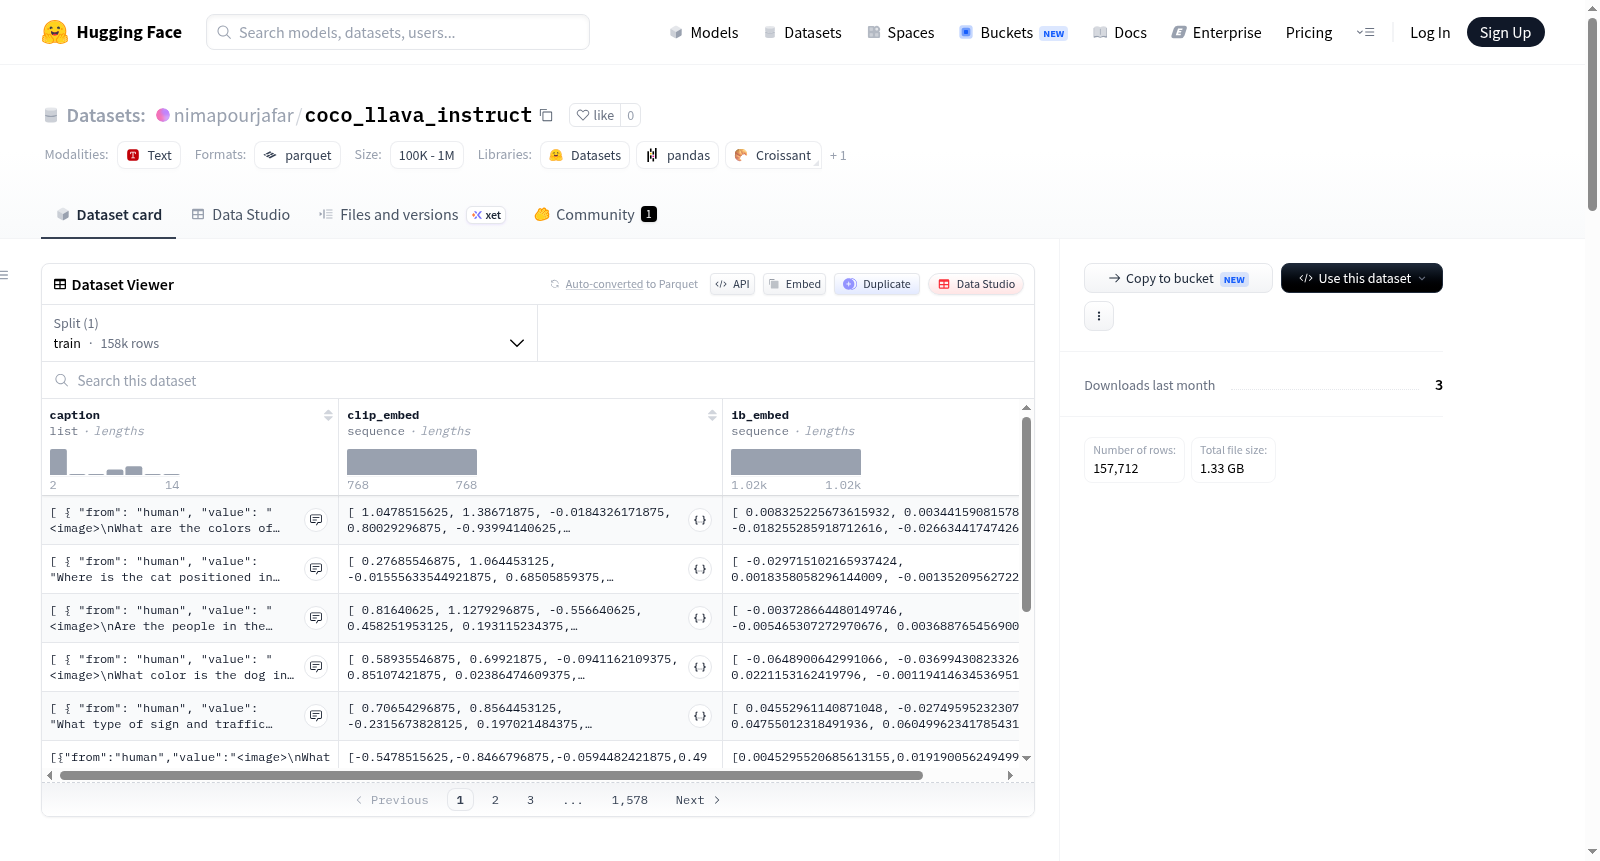1600x861 pixels.
Task: Click Log In
Action: pyautogui.click(x=1430, y=32)
